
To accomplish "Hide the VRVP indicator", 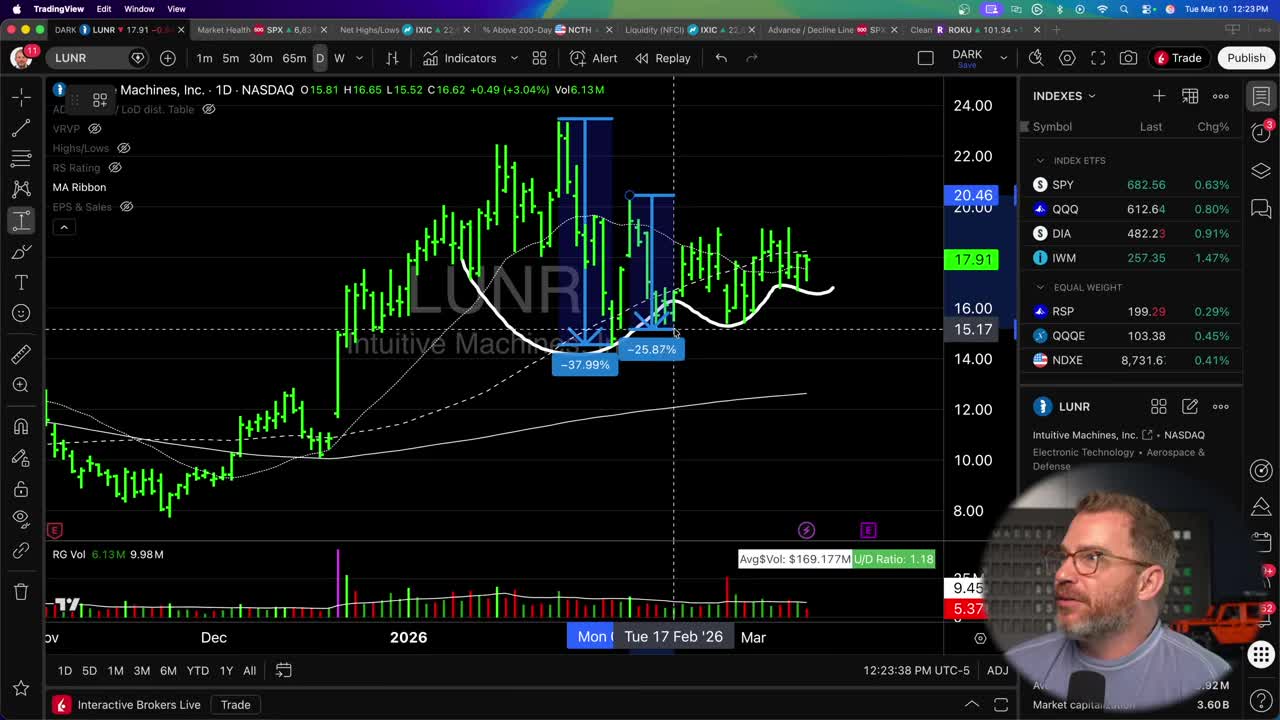I will [x=94, y=128].
